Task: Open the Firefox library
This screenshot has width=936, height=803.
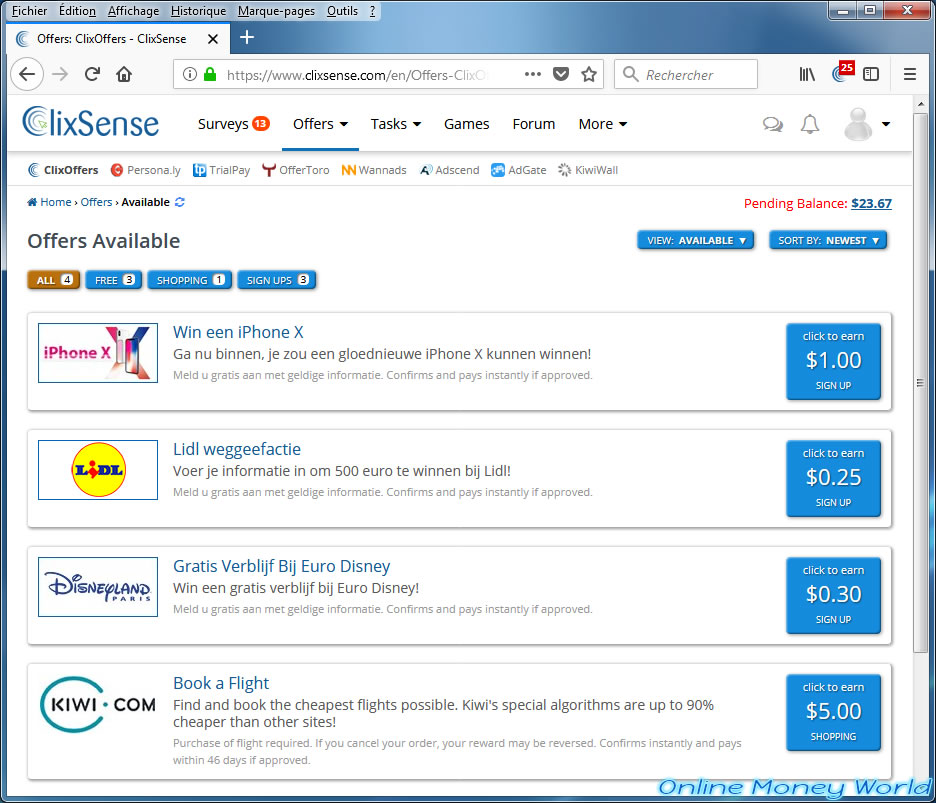Action: [x=807, y=74]
